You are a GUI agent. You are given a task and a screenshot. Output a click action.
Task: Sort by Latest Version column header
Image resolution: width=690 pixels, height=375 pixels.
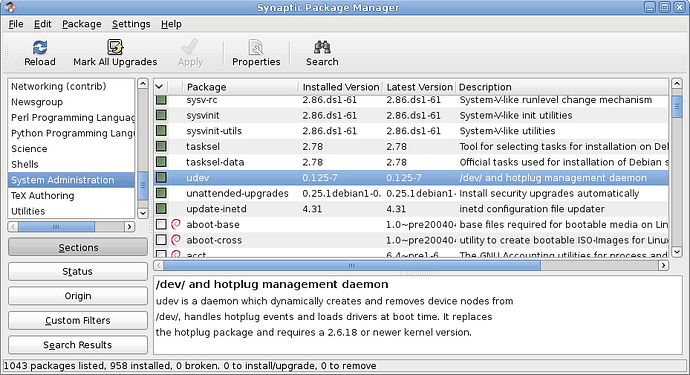click(x=419, y=87)
